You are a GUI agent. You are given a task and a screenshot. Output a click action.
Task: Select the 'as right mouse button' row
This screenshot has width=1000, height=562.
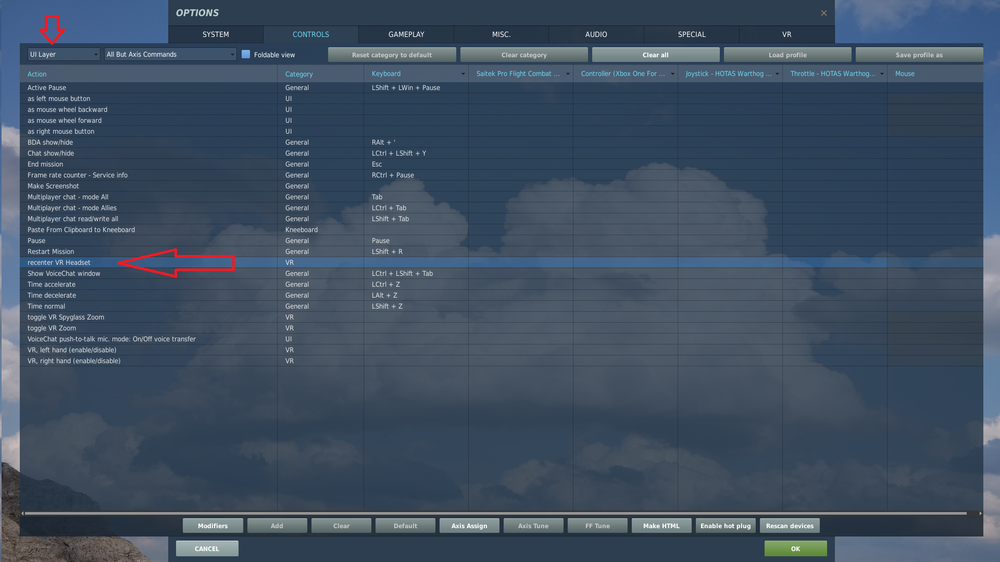tap(501, 131)
